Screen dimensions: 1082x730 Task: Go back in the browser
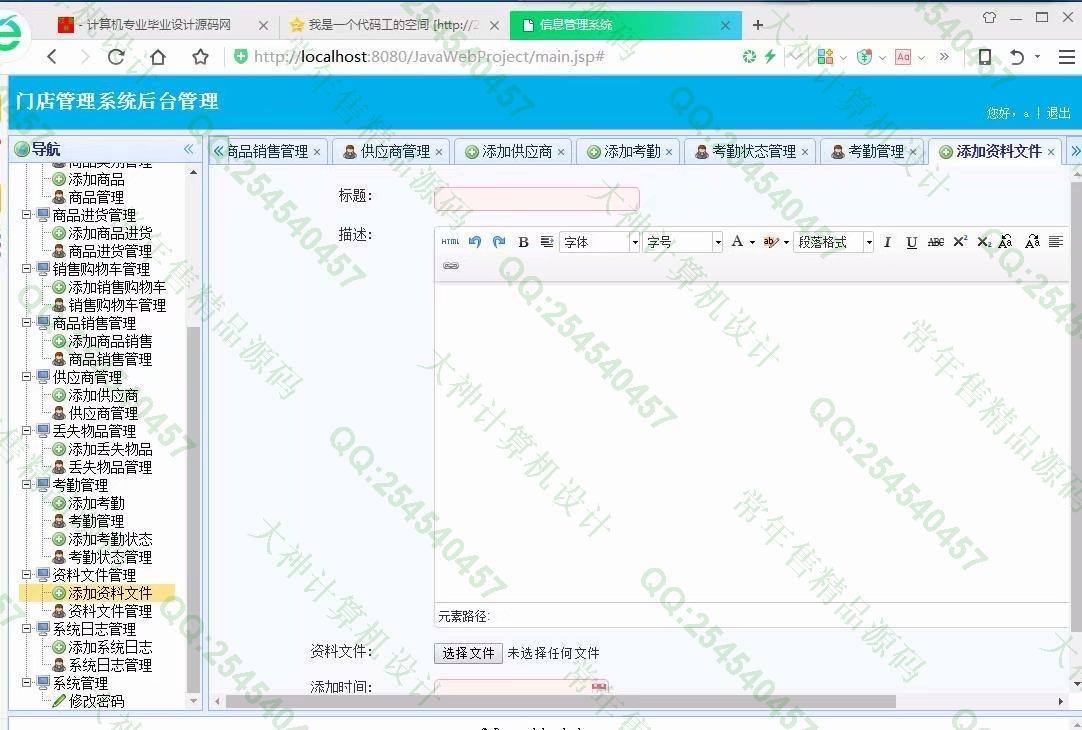coord(52,57)
